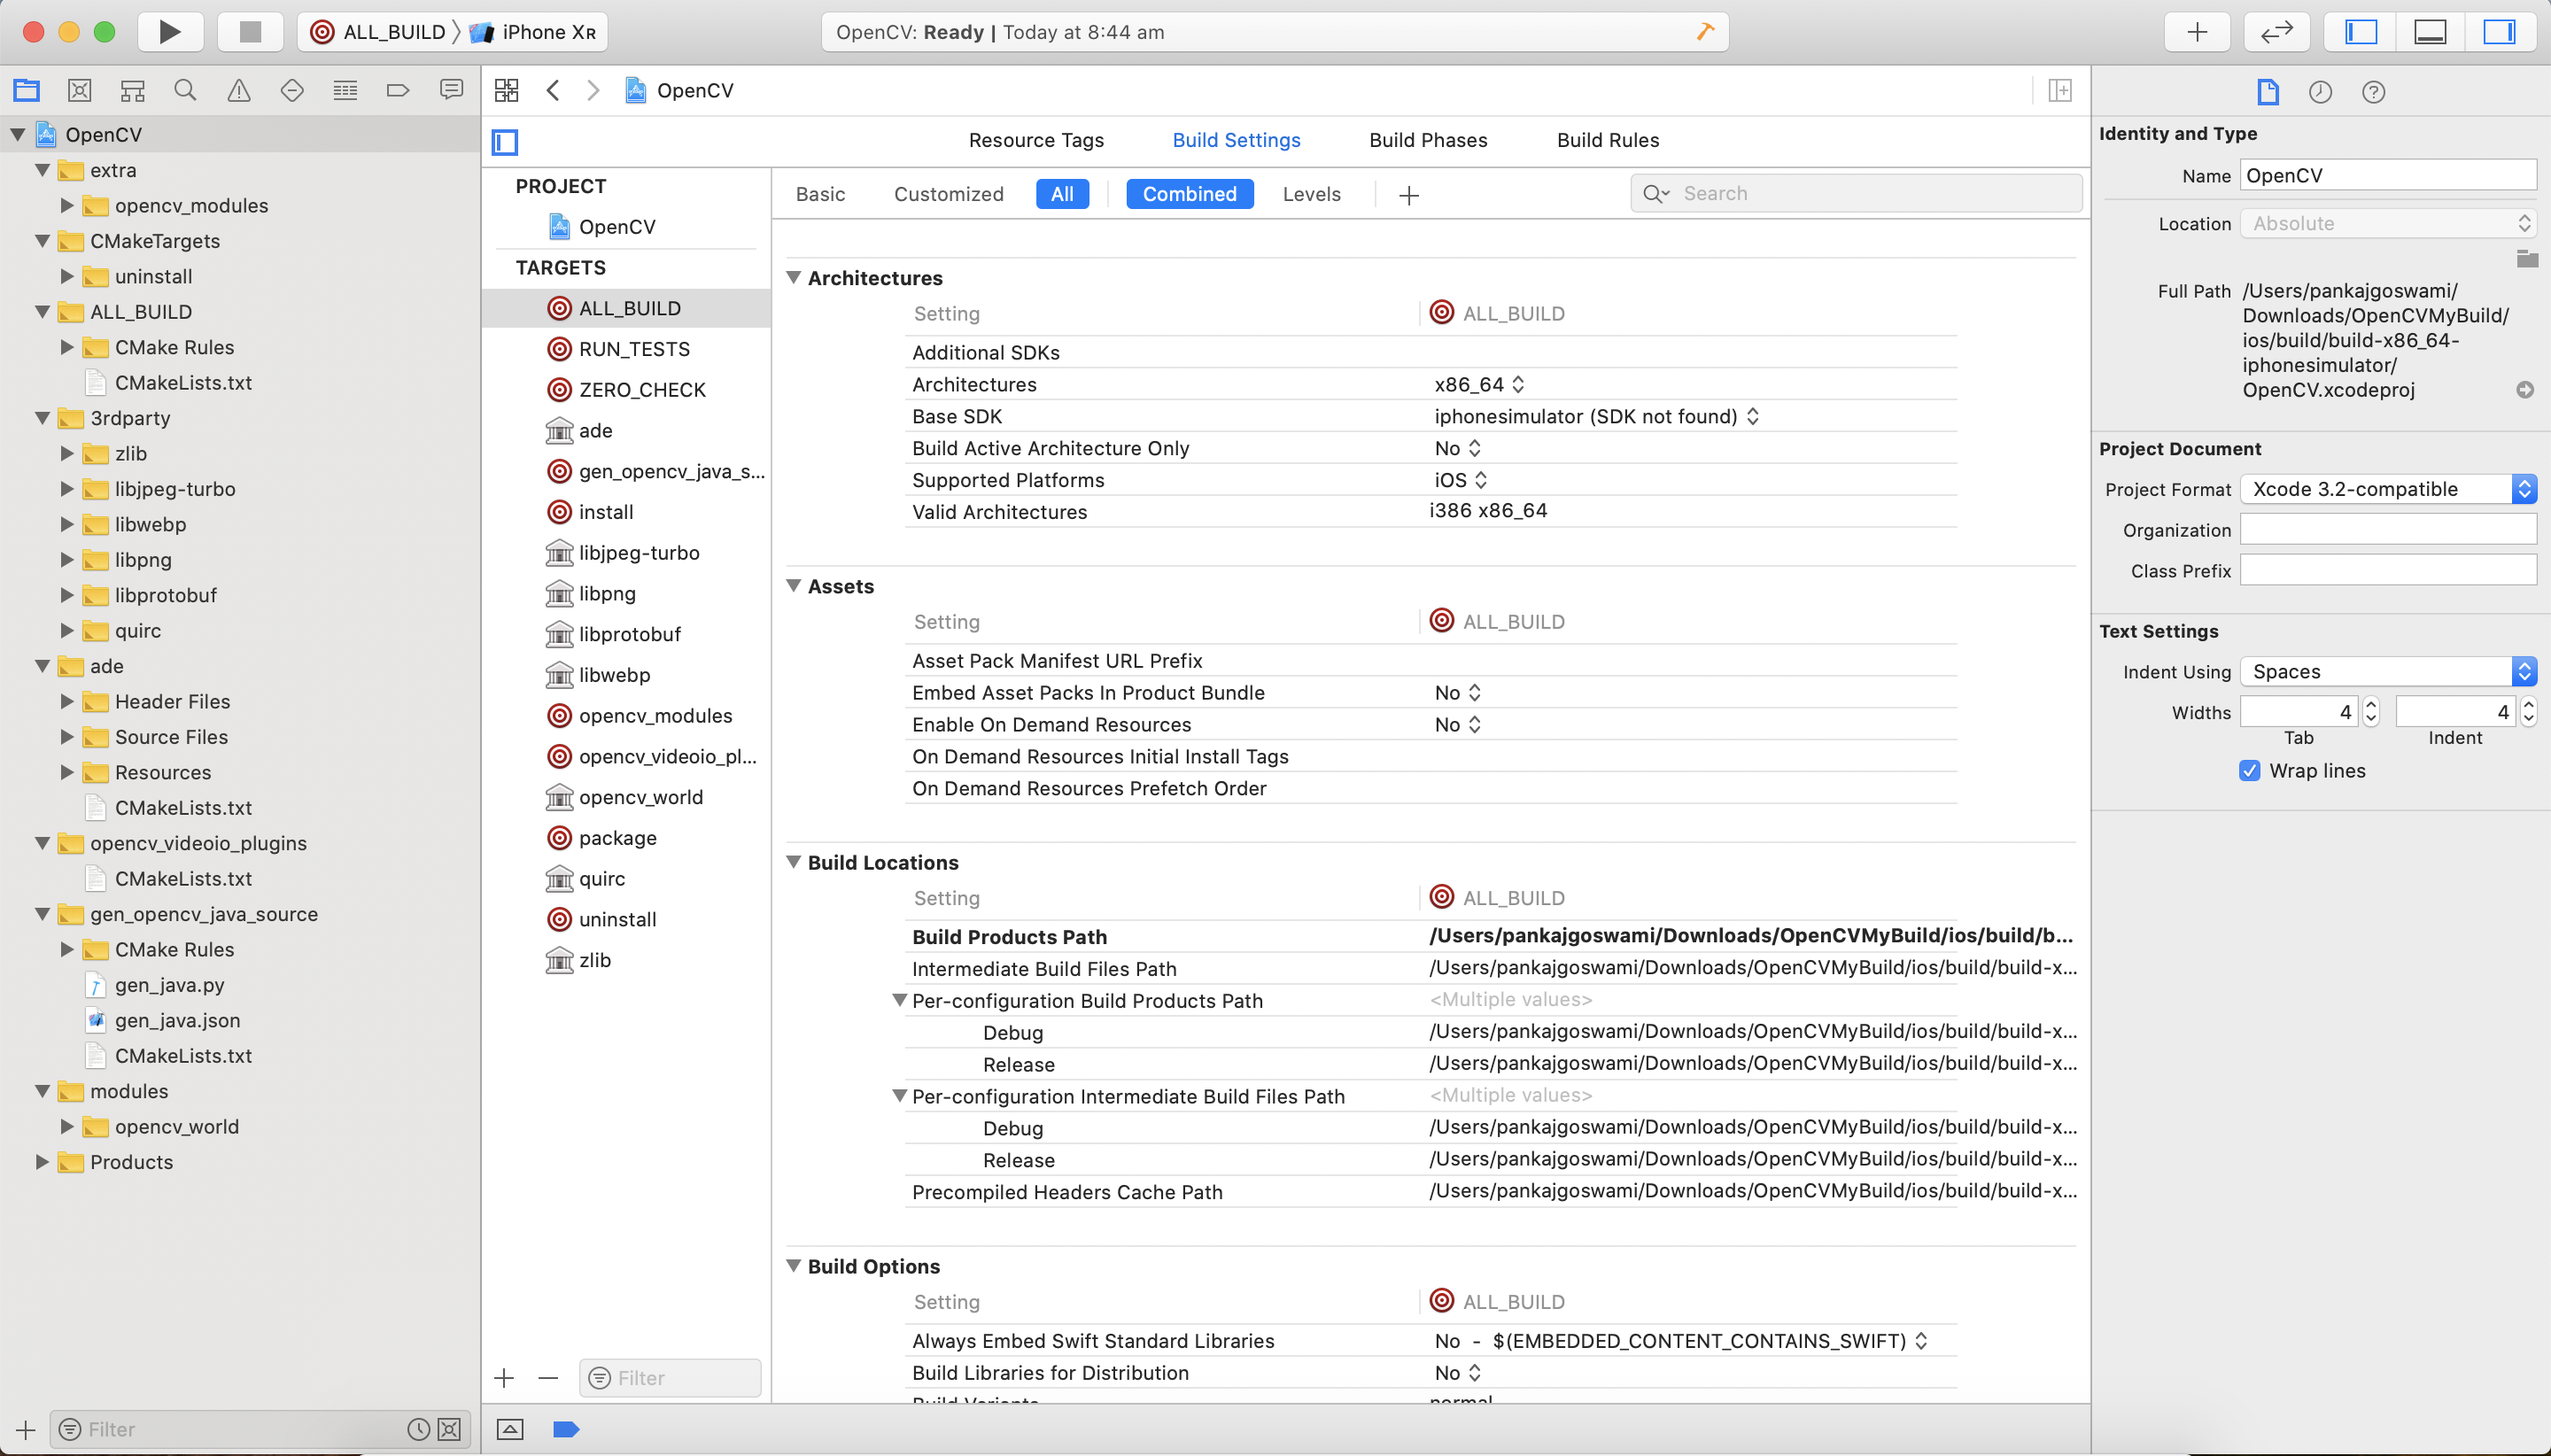This screenshot has width=2551, height=1456.
Task: Expand the opencv_modules folder
Action: [67, 206]
